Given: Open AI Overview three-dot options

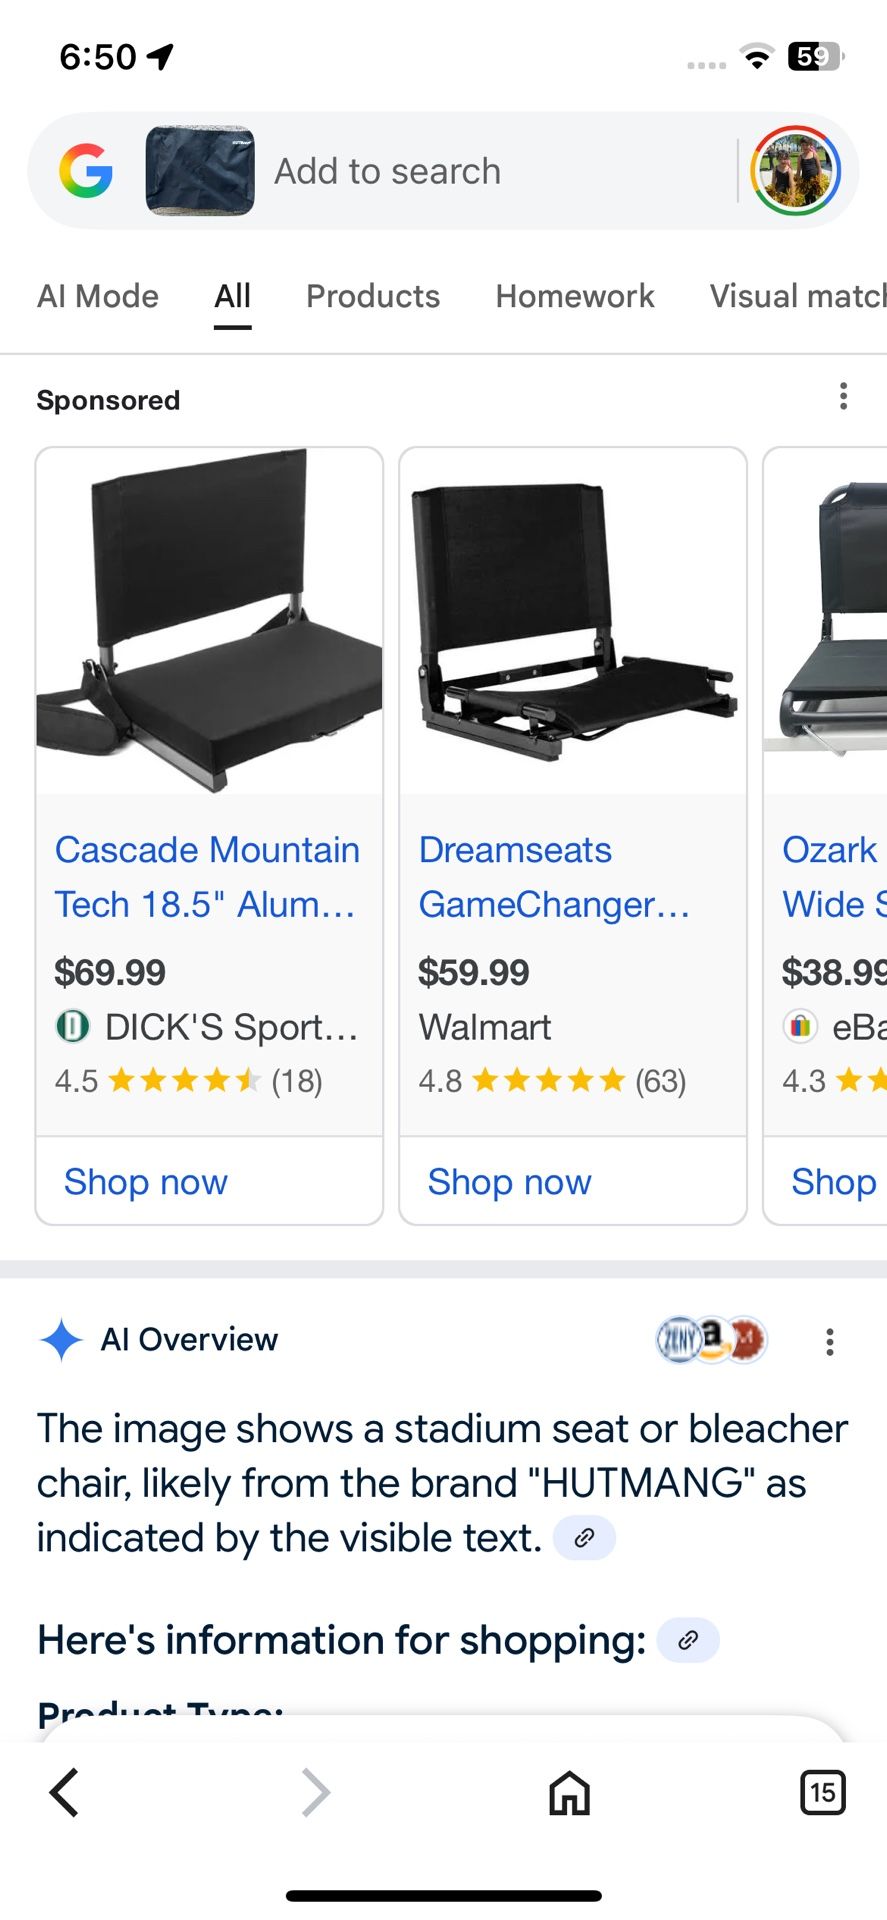Looking at the screenshot, I should [x=829, y=1342].
